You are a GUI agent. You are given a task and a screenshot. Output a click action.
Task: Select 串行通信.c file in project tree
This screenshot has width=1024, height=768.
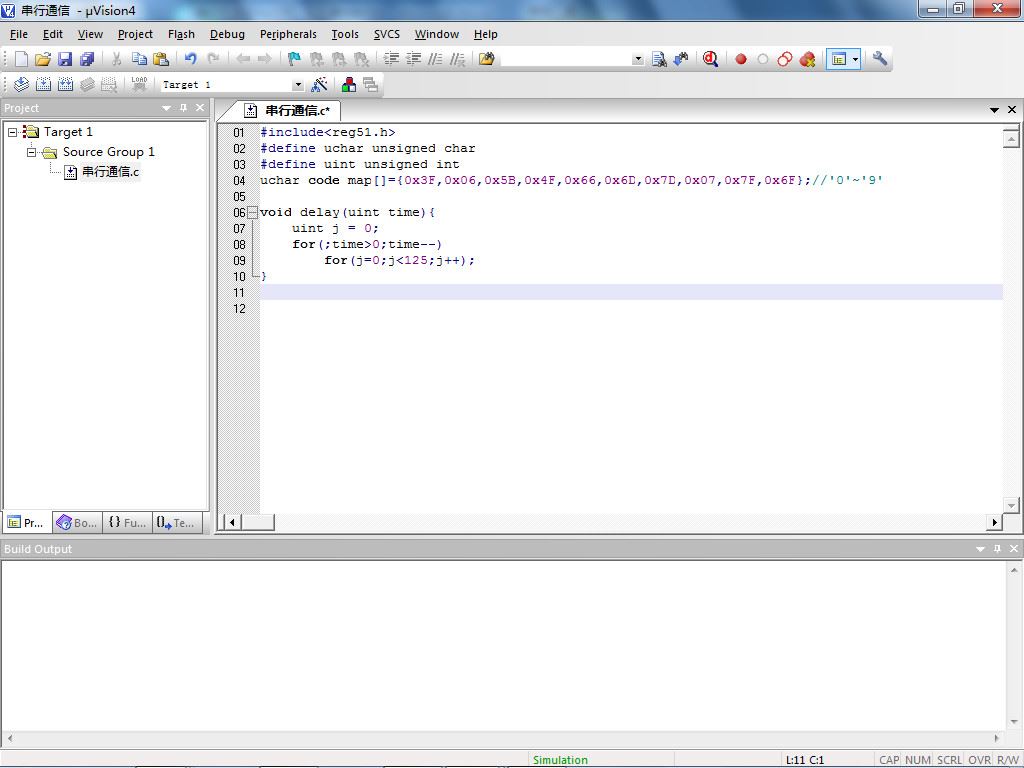coord(110,172)
